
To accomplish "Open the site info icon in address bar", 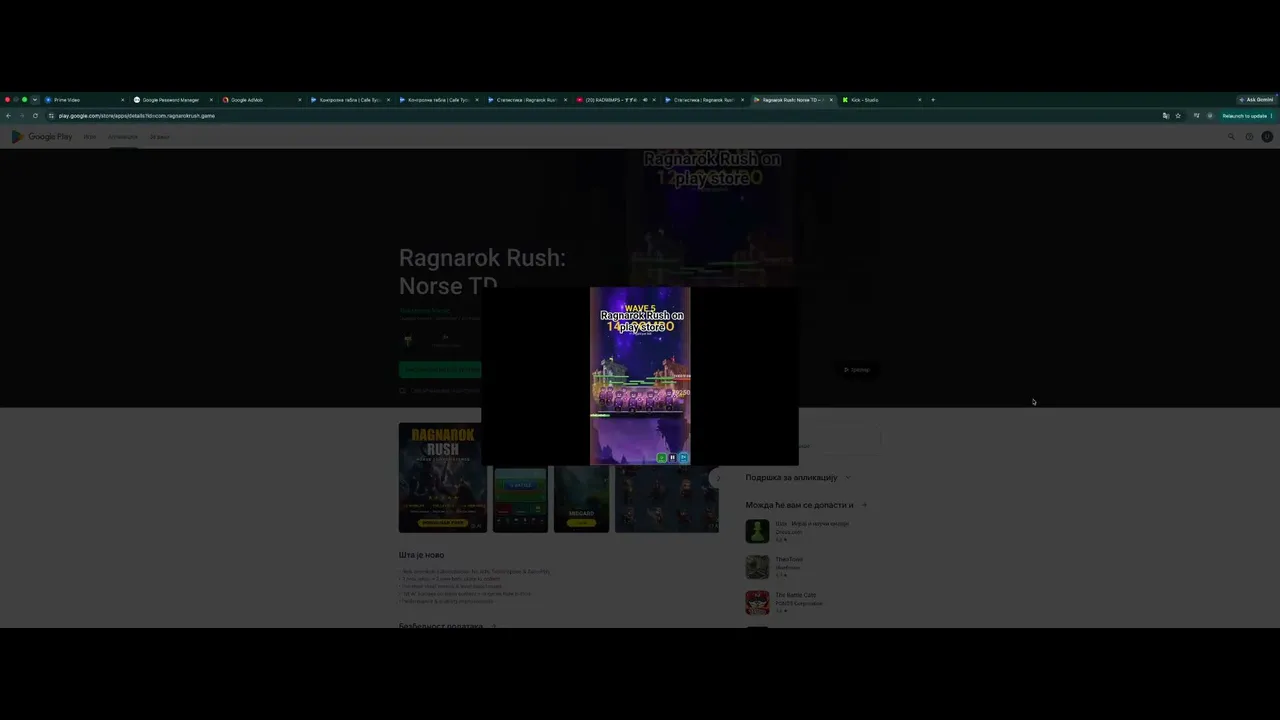I will 50,116.
